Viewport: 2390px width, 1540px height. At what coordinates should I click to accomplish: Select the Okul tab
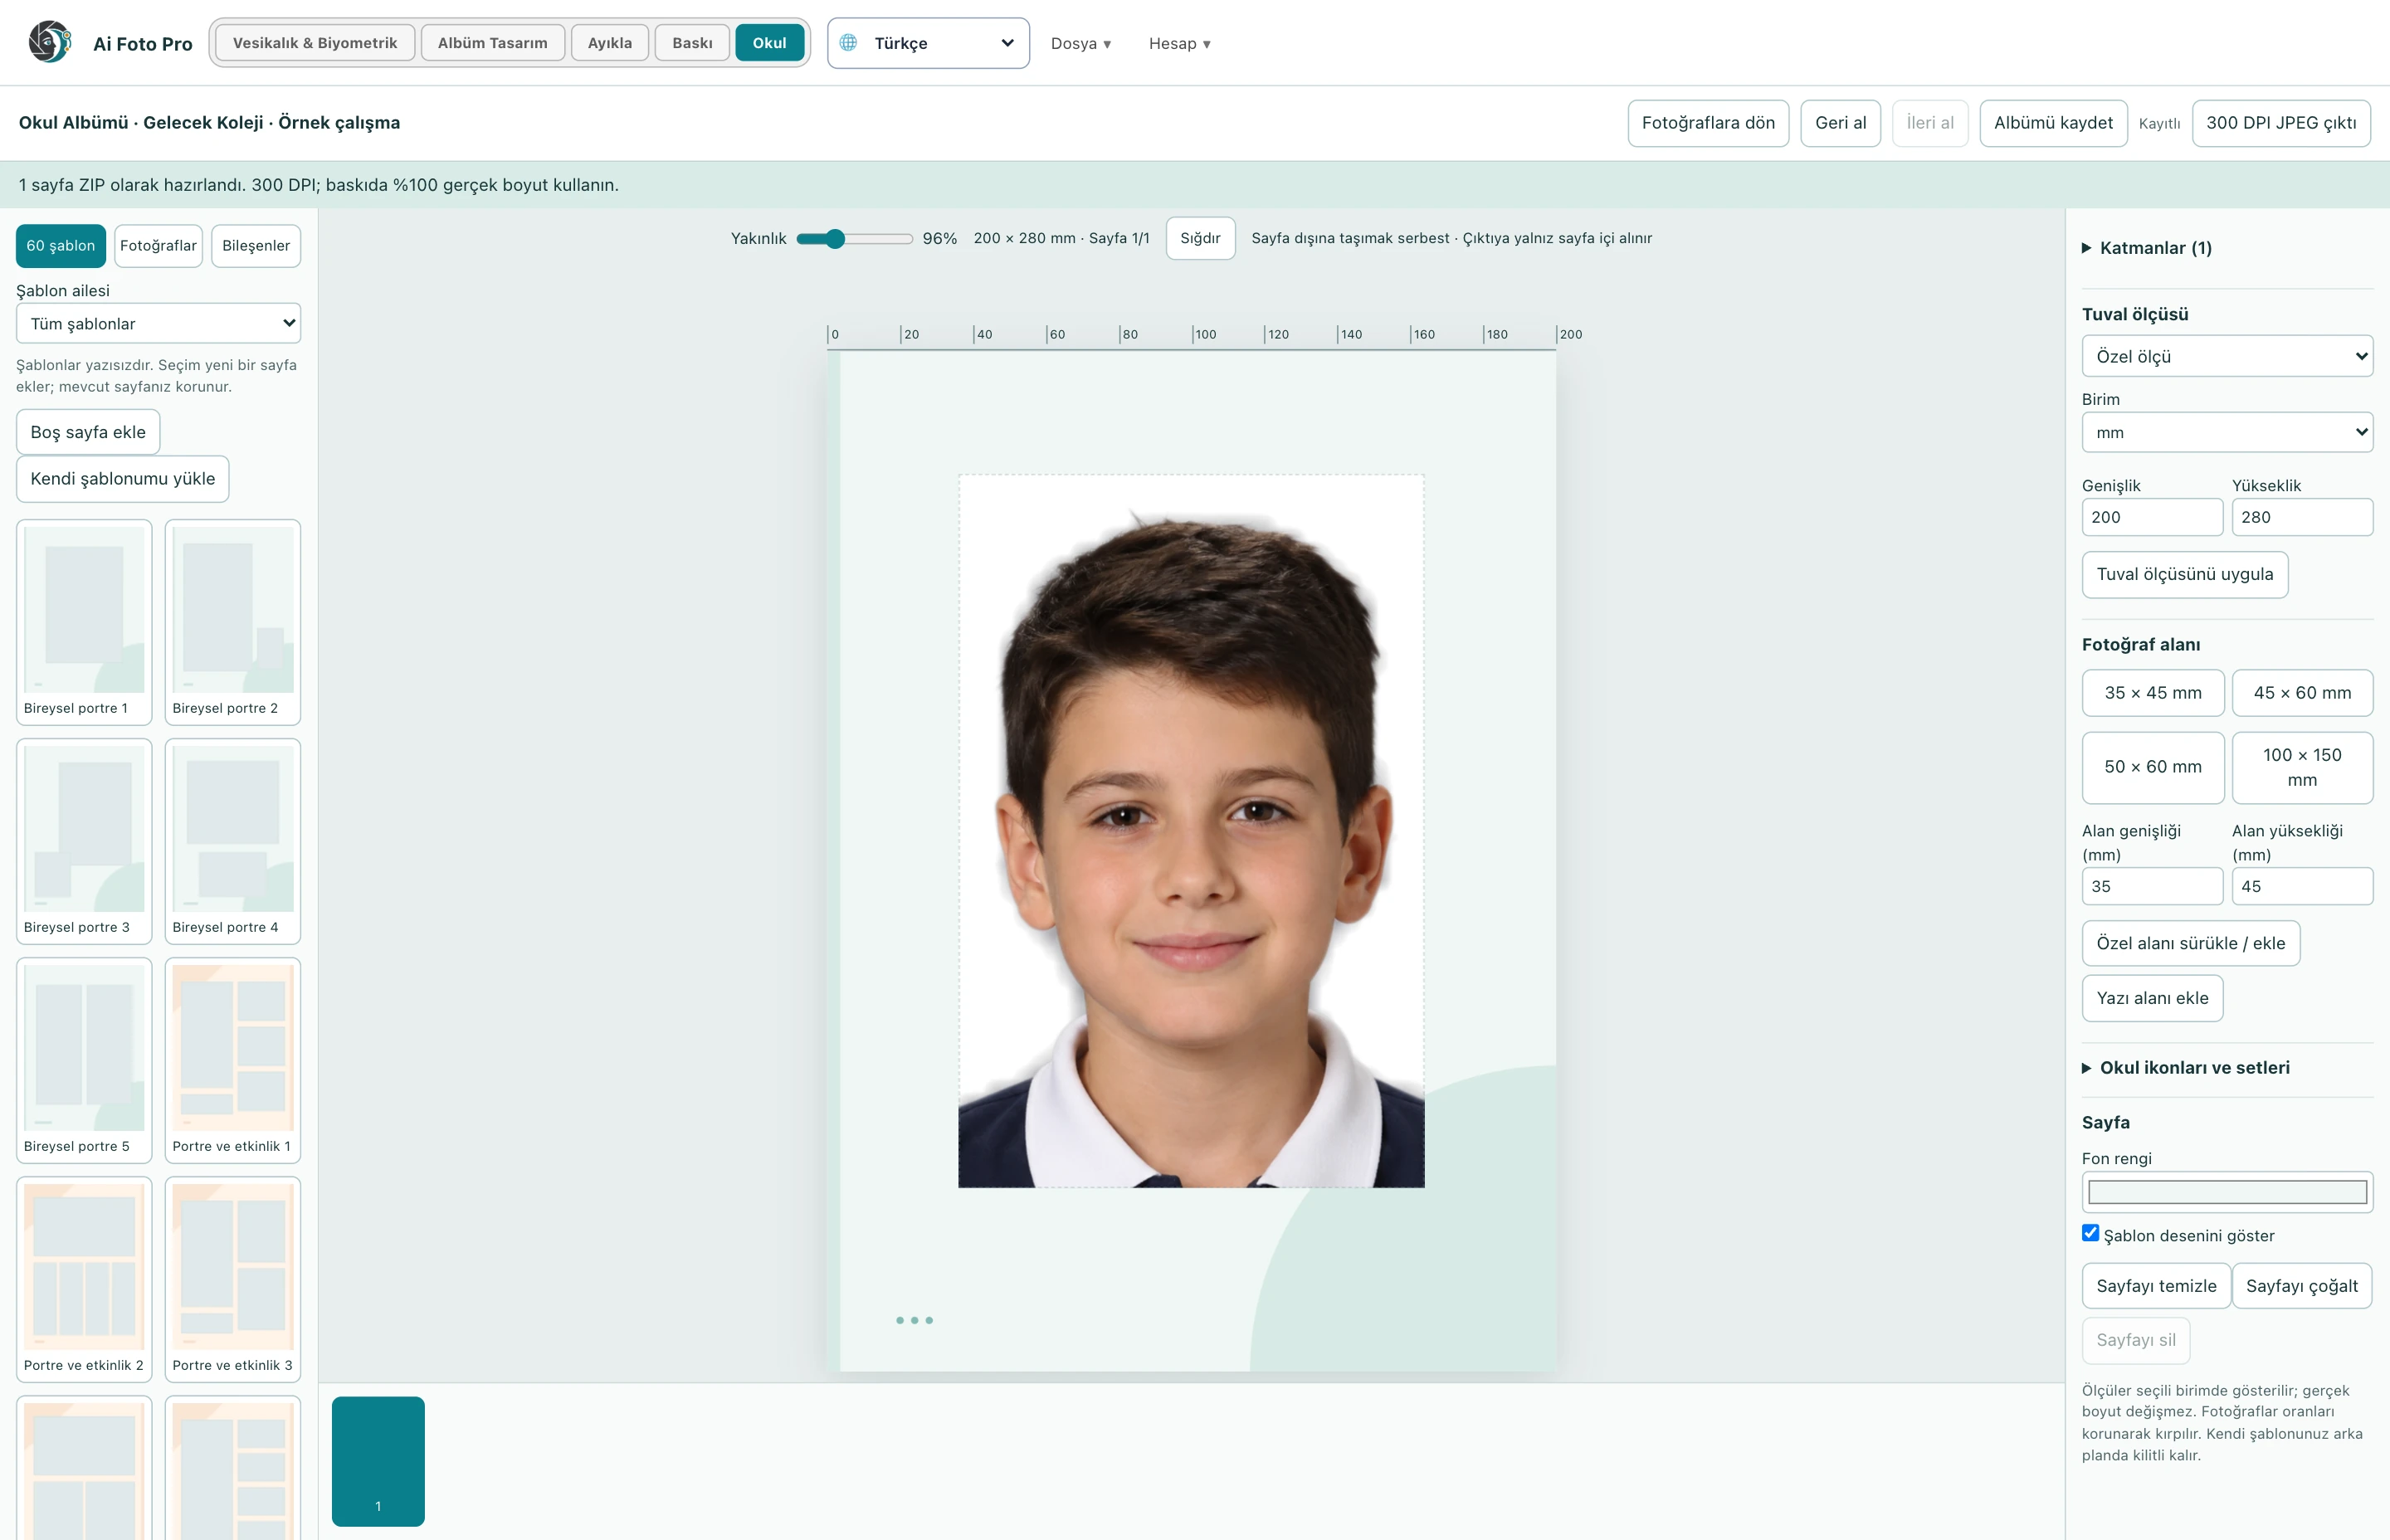(x=769, y=43)
